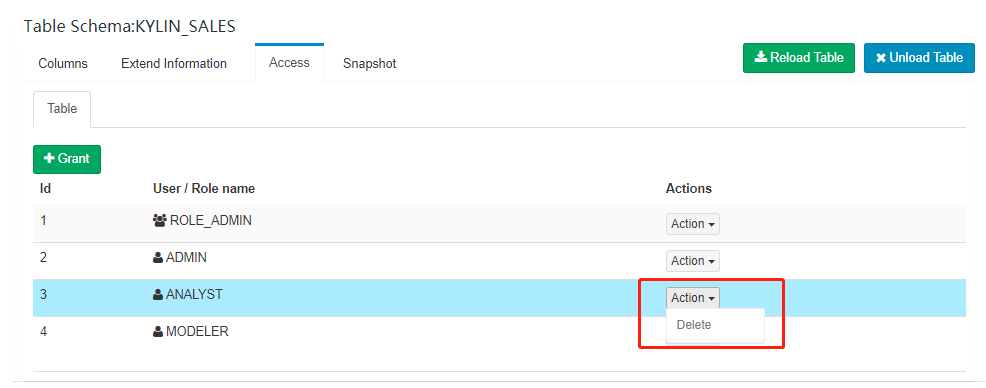Select the Access tab

pos(289,63)
